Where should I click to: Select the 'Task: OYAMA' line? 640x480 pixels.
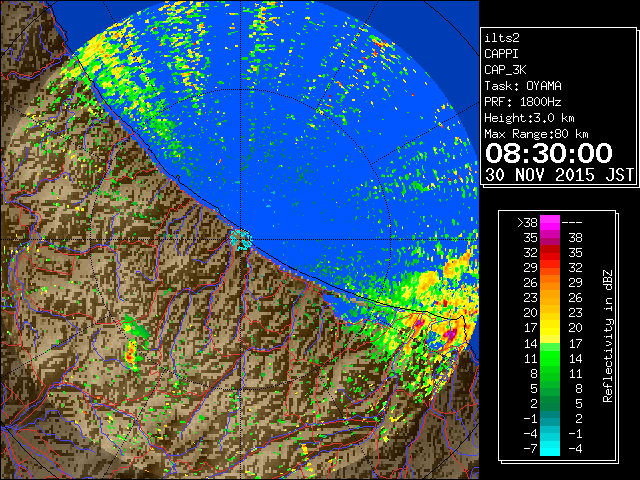(x=523, y=86)
